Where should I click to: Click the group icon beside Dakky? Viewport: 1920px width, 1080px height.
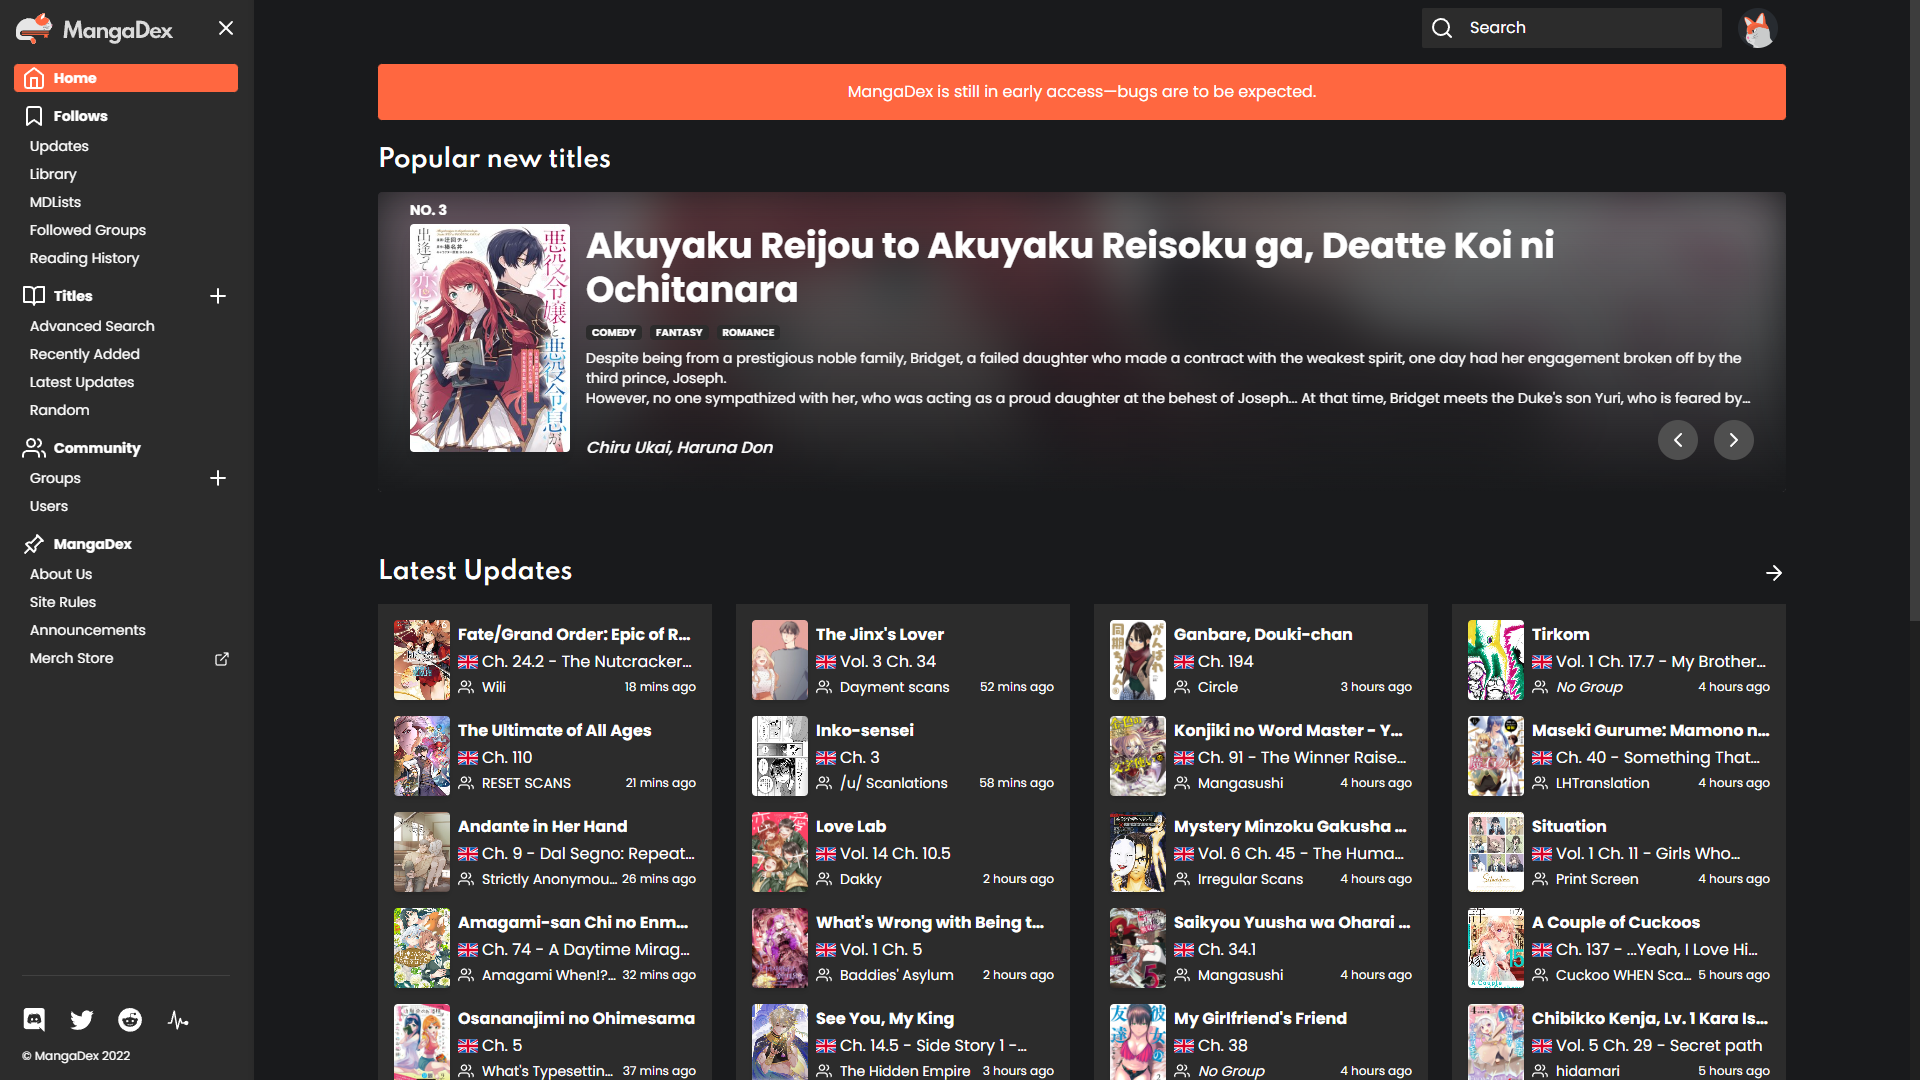click(824, 879)
